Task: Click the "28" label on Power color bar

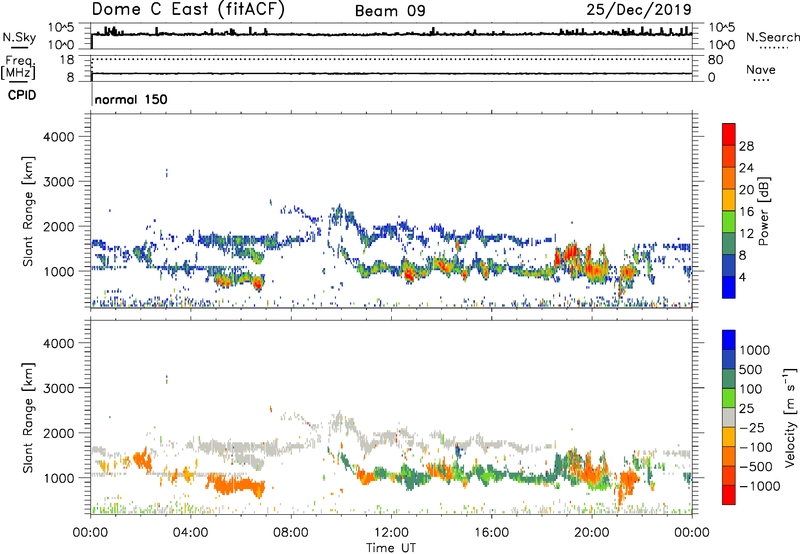Action: [x=746, y=146]
